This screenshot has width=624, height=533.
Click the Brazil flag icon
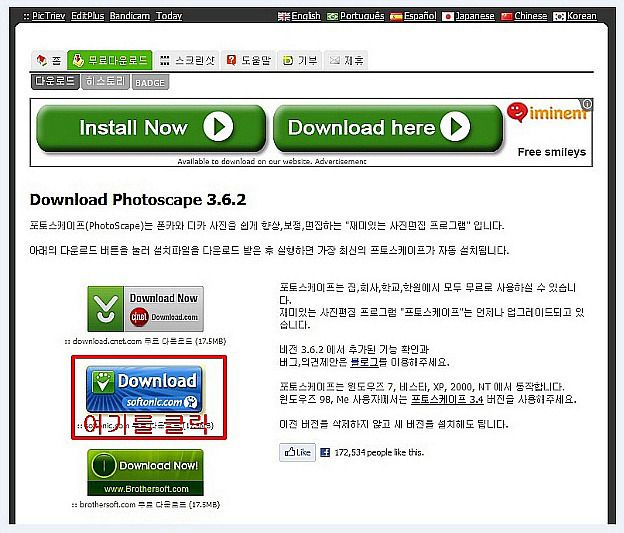tap(332, 17)
